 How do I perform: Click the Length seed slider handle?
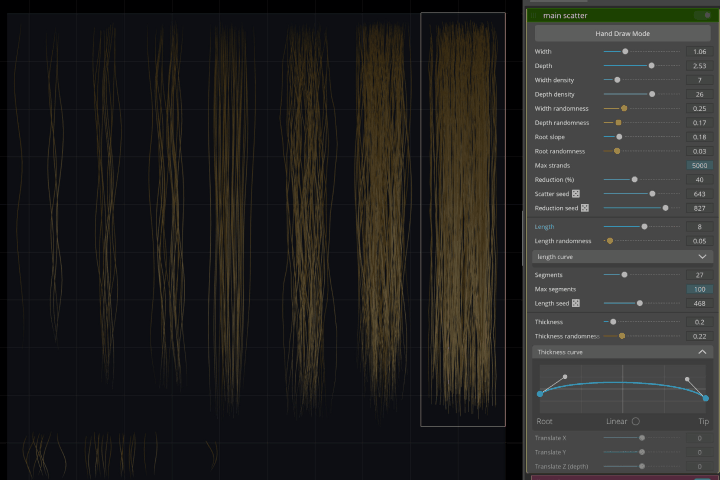640,303
